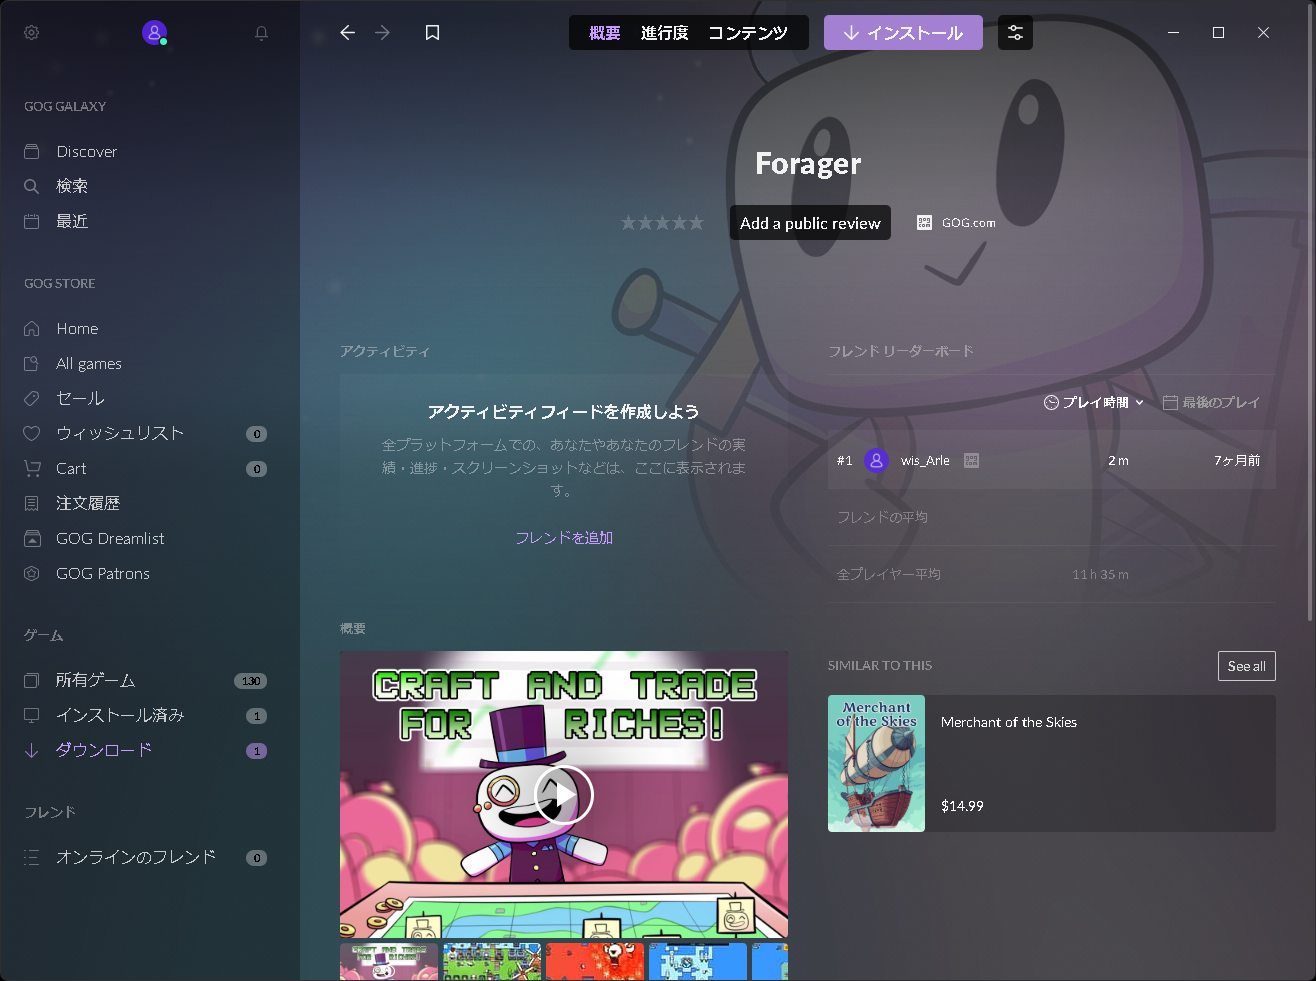Switch to コンテンツ content tab
This screenshot has width=1316, height=981.
[748, 33]
